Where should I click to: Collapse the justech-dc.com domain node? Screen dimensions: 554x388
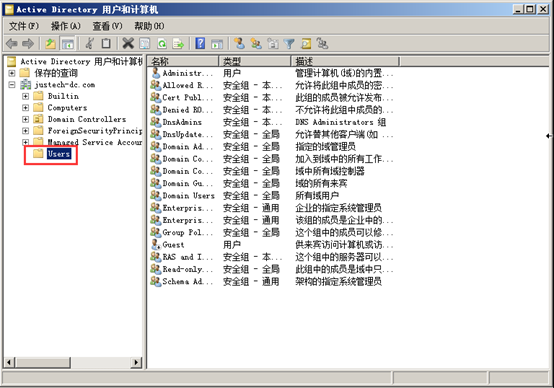(12, 85)
